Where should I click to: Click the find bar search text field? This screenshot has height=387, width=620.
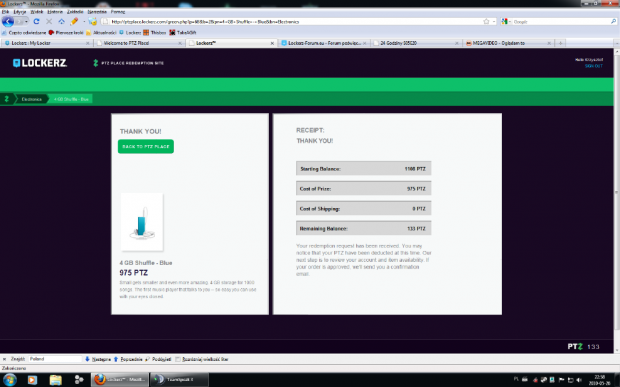[x=55, y=359]
